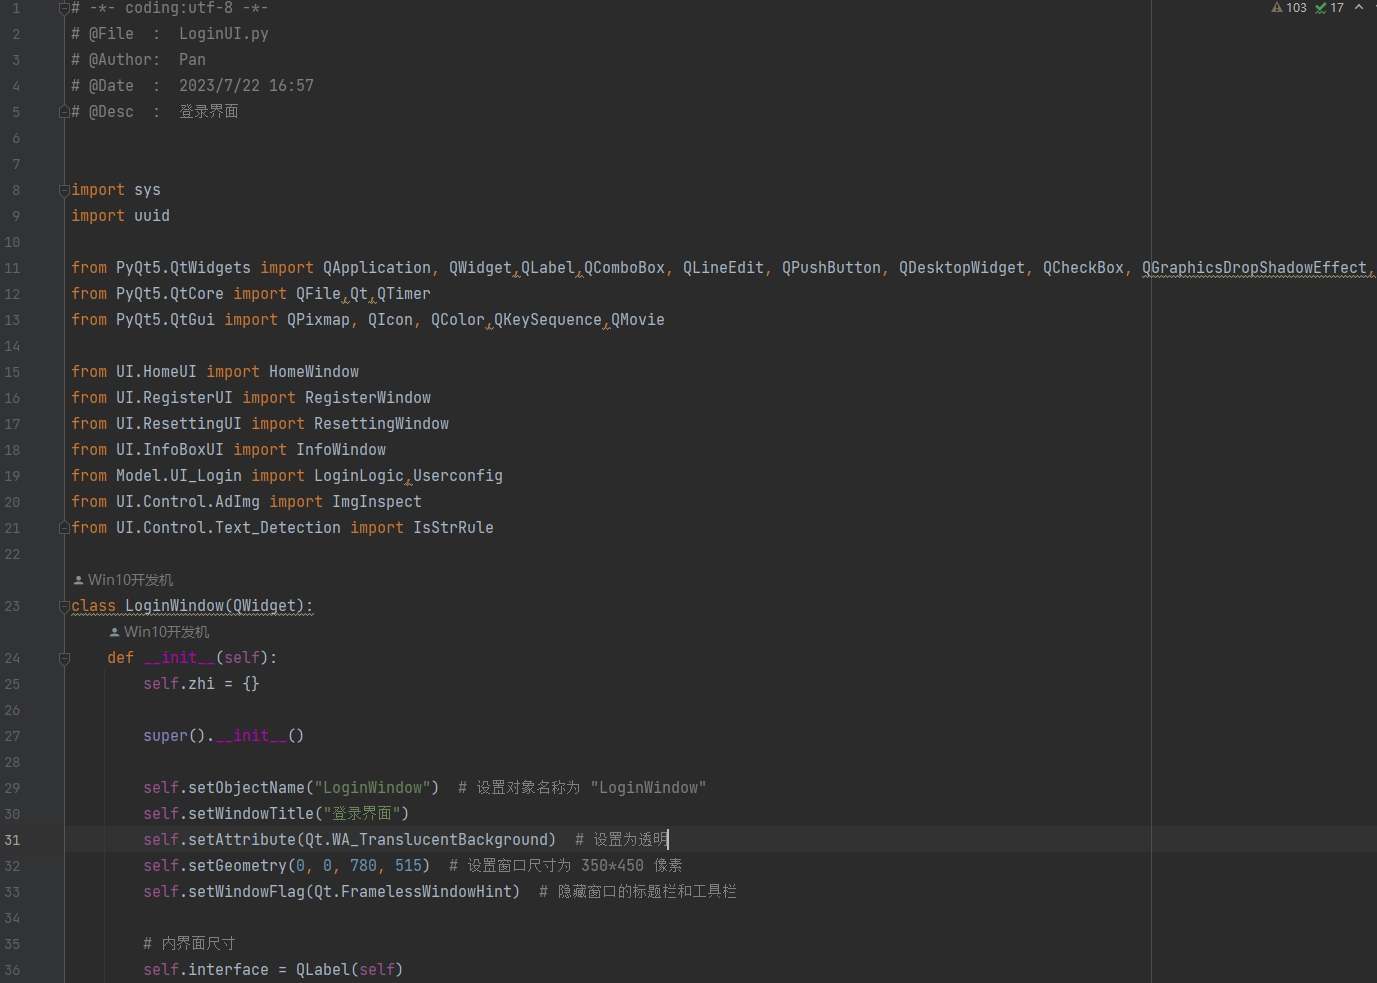Click RegisterWindow on import line 16
The image size is (1377, 983).
[x=368, y=398]
